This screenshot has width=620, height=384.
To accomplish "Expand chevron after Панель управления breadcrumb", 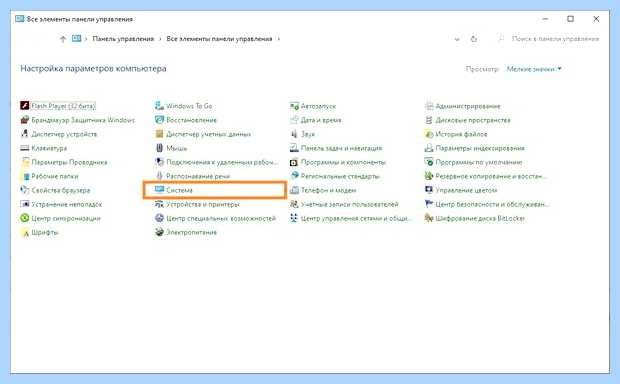I will [x=160, y=39].
